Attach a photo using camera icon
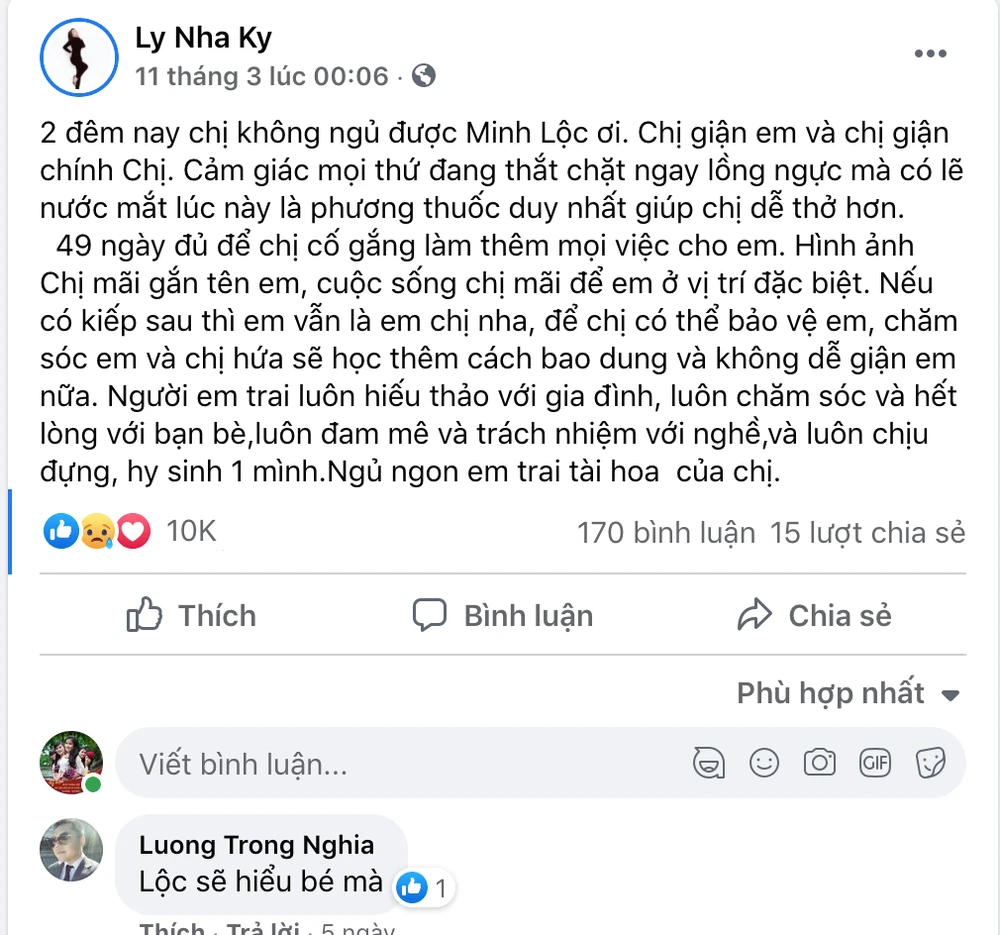Image resolution: width=1000 pixels, height=935 pixels. tap(820, 764)
